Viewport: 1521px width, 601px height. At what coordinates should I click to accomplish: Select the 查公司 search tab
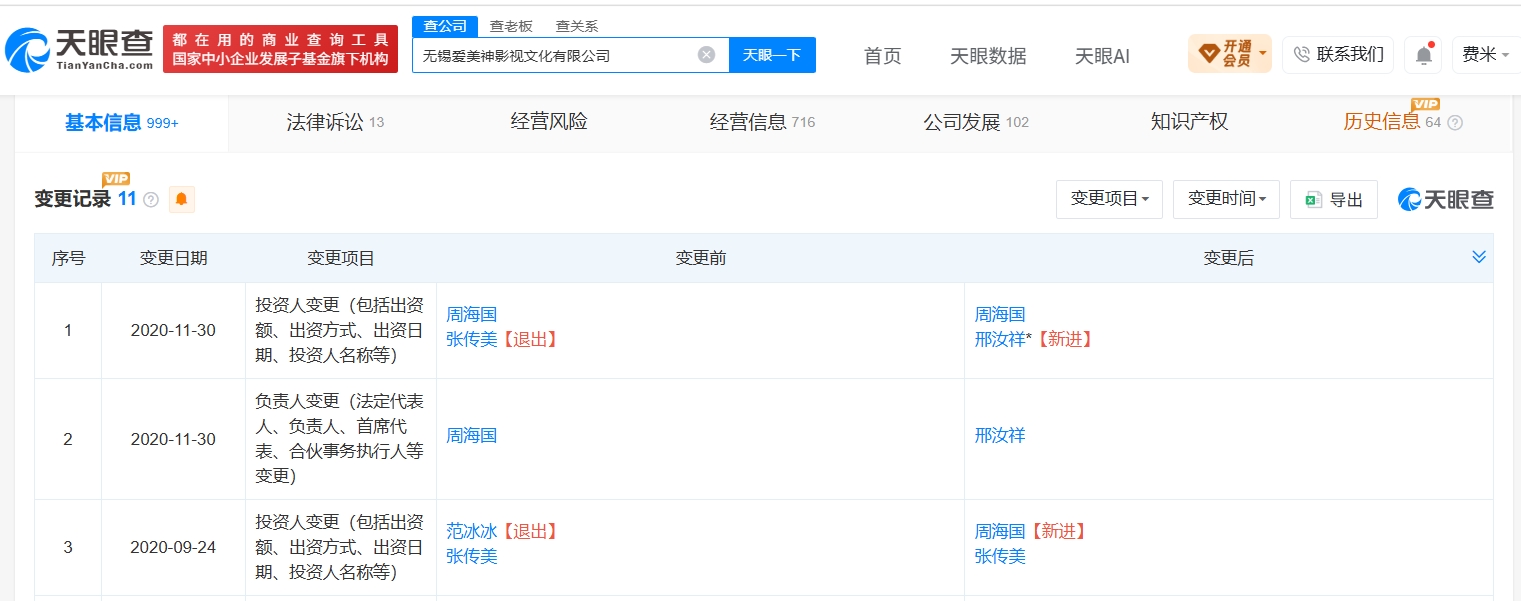445,26
